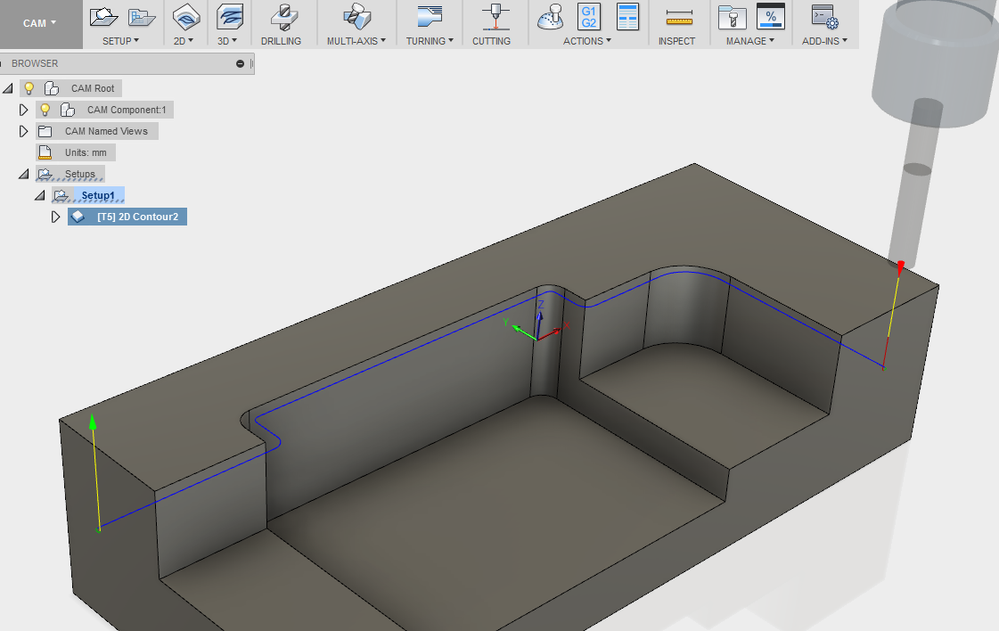Toggle CAM Component:1 visibility lightbulb
The height and width of the screenshot is (631, 999).
[x=45, y=110]
